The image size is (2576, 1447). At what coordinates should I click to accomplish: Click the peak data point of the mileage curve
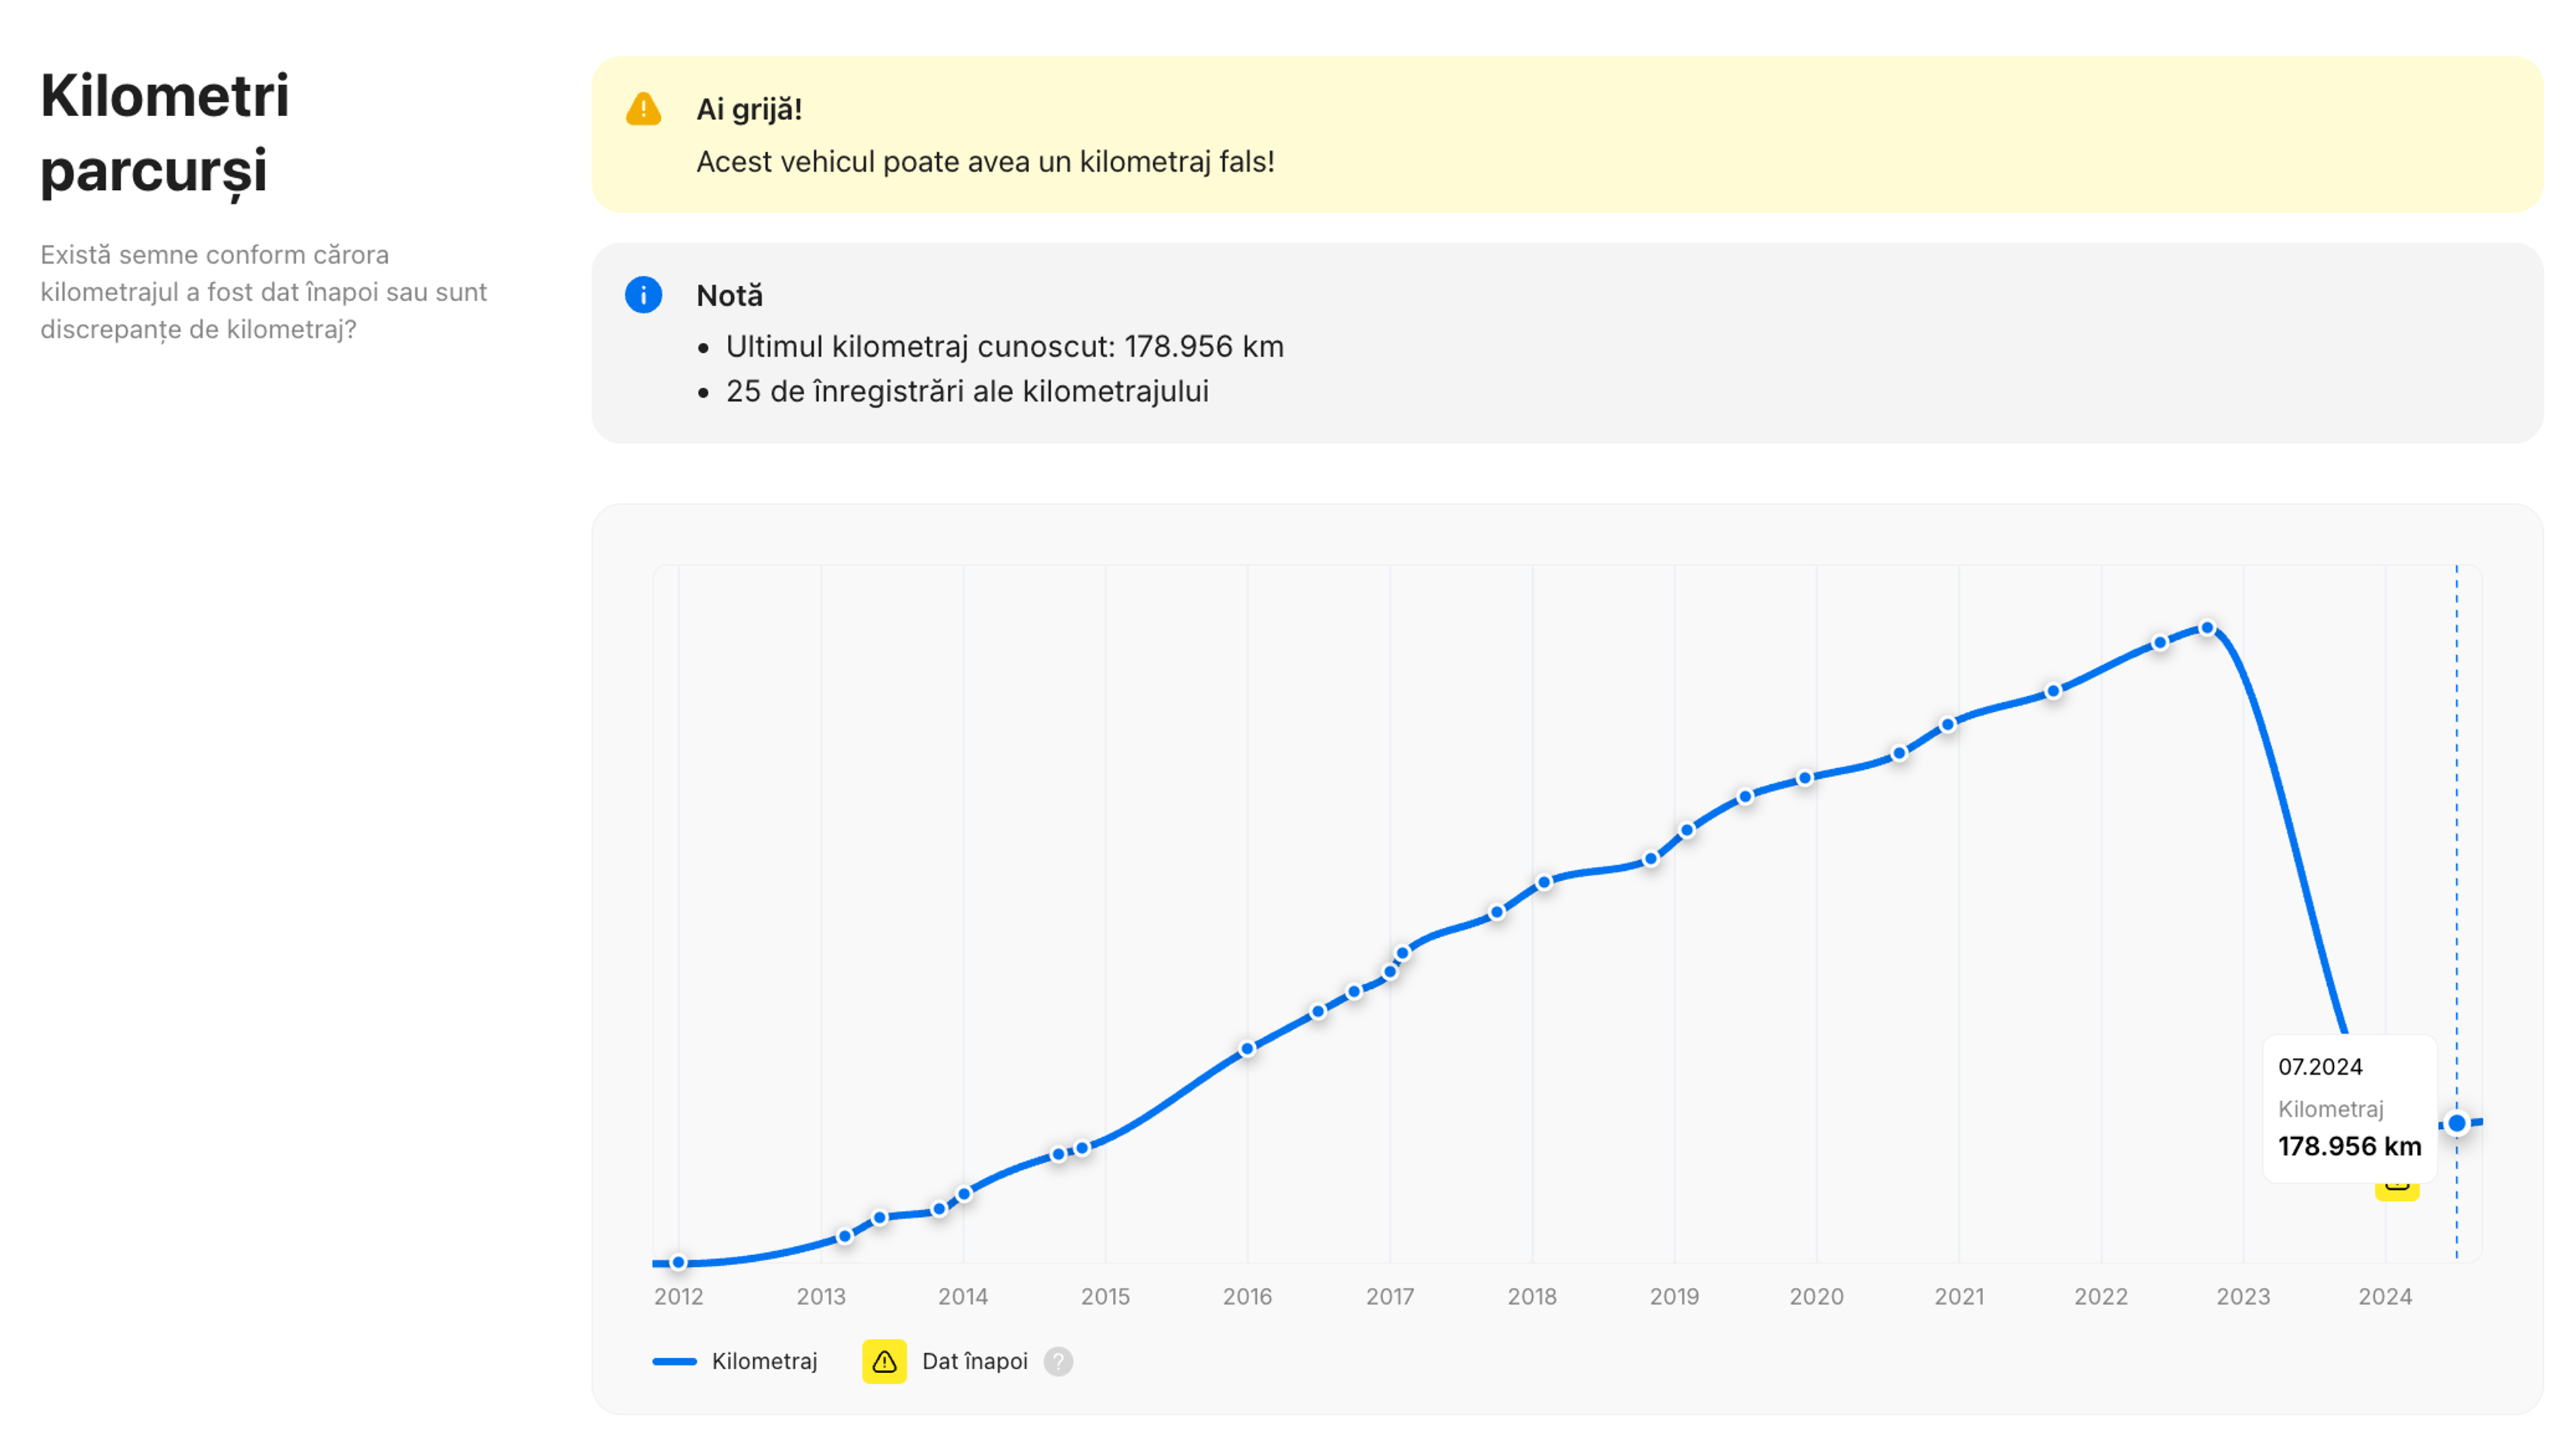pos(2207,629)
